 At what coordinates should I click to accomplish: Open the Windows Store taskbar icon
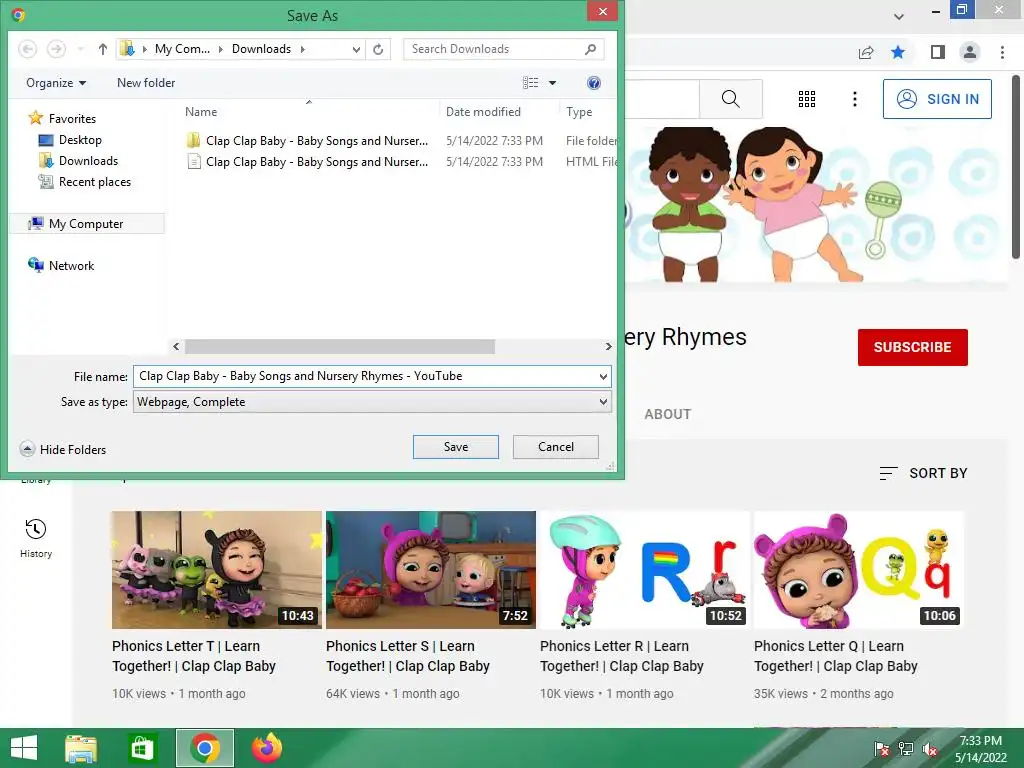click(142, 748)
